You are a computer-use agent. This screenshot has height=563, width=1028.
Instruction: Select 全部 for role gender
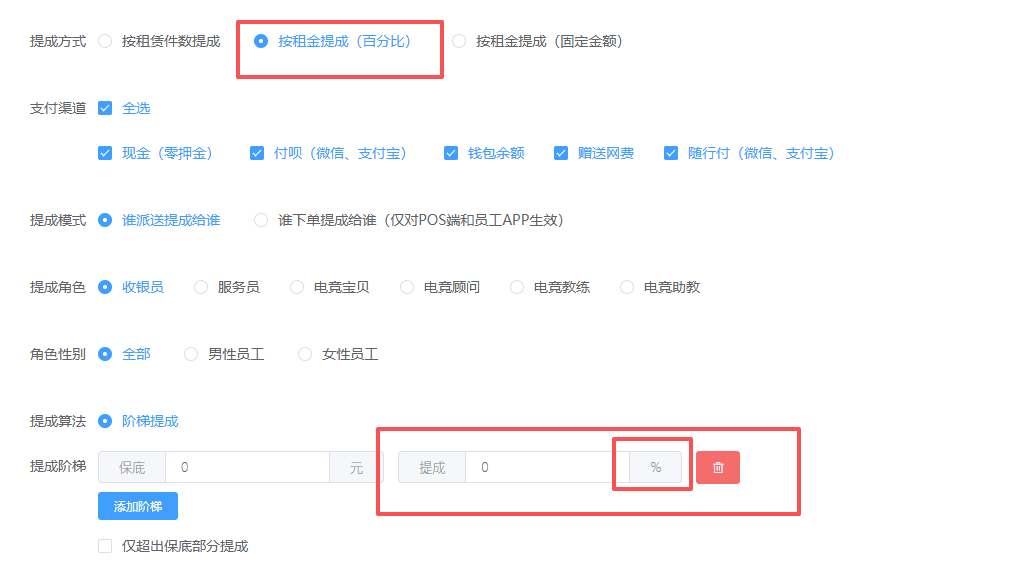(105, 355)
